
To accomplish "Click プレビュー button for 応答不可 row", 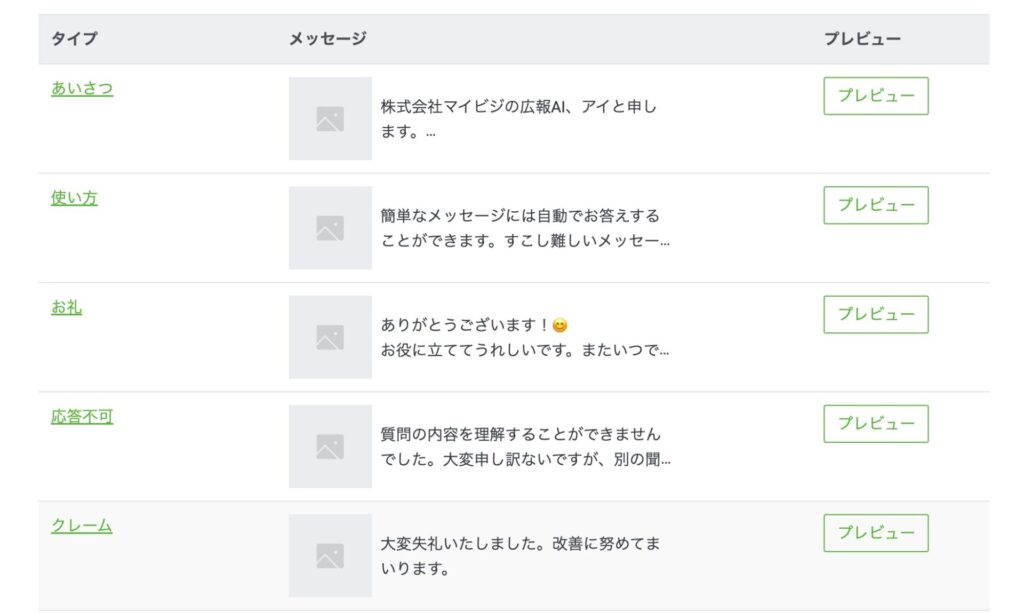I will pyautogui.click(x=876, y=424).
